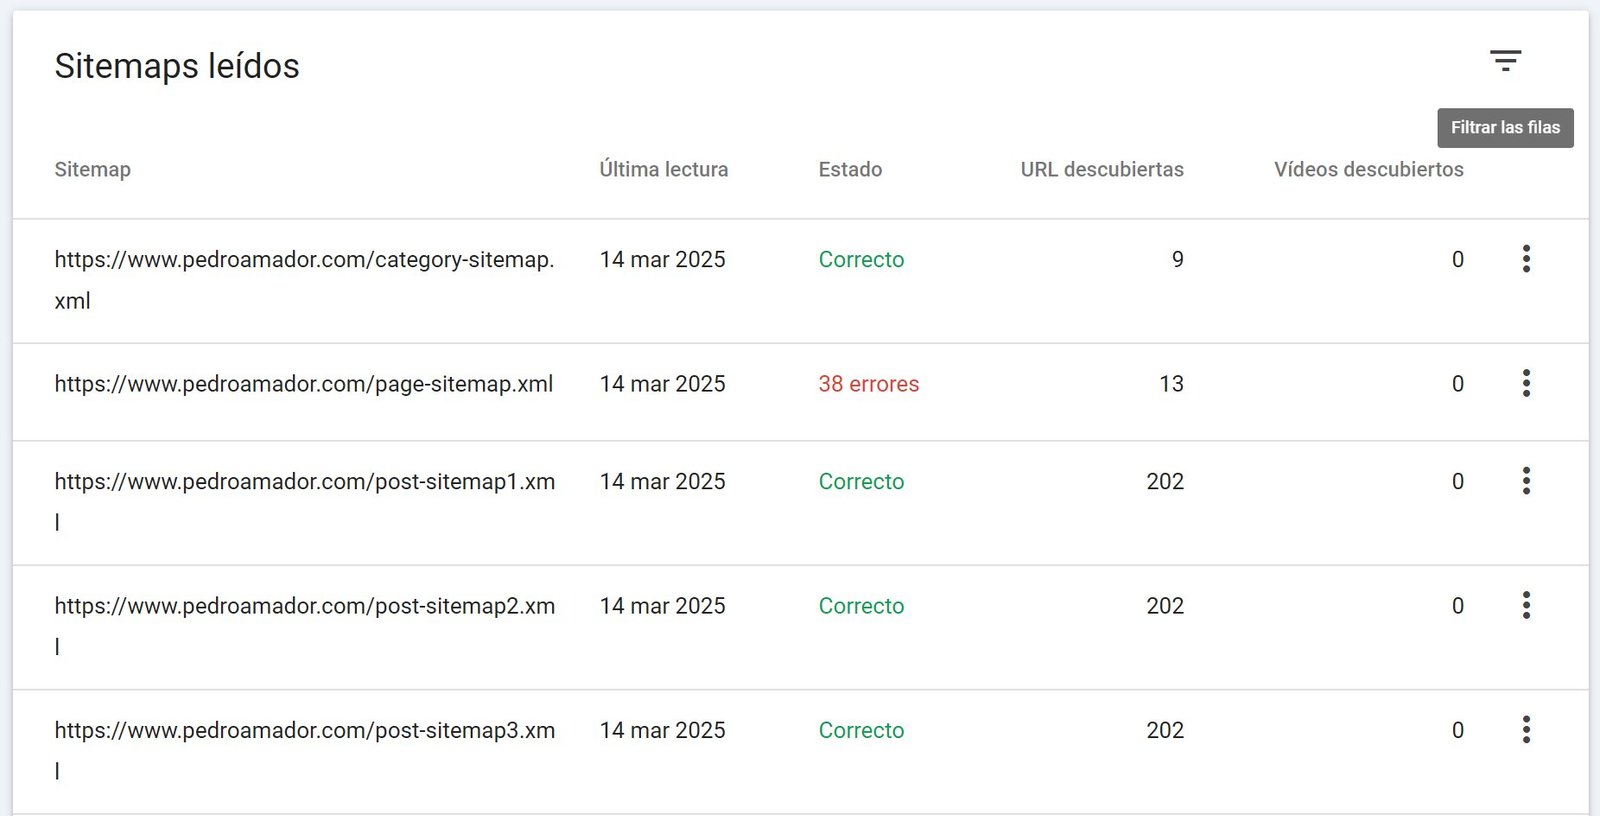Open more options for post-sitemap1.xml row

coord(1526,481)
